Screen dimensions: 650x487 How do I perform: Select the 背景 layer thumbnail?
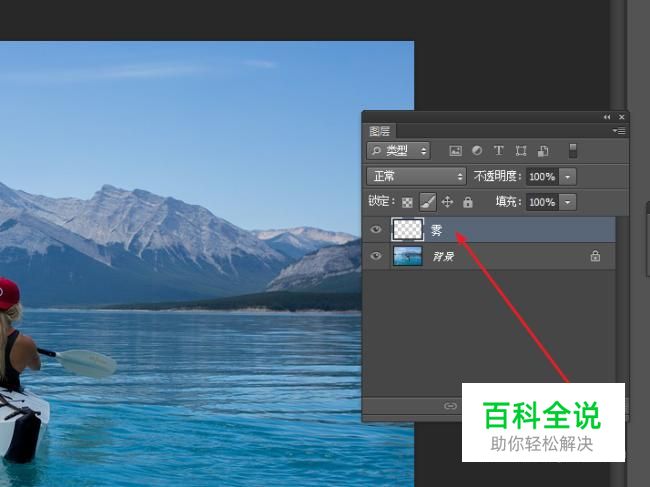[407, 256]
